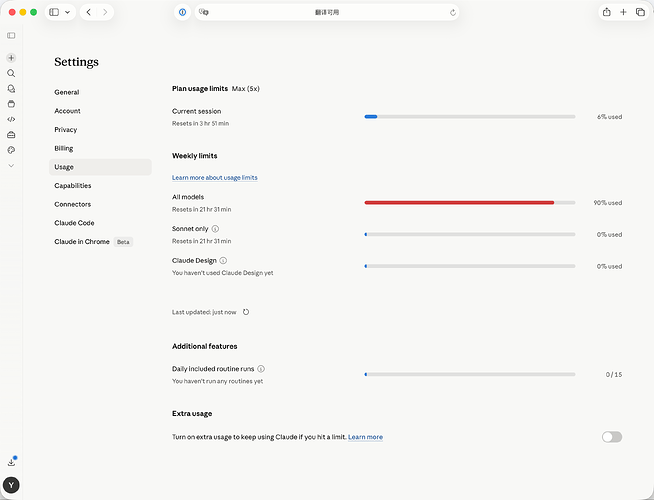Open the code icon in sidebar
The width and height of the screenshot is (654, 500).
click(x=11, y=119)
